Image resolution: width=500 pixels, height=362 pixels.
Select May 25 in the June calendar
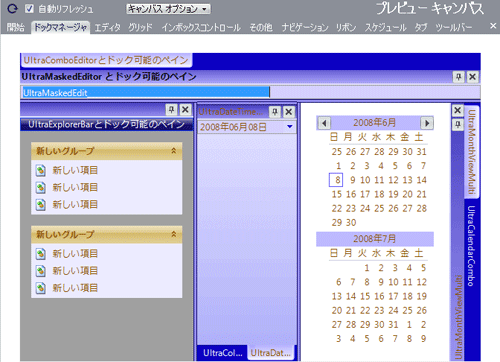[337, 152]
